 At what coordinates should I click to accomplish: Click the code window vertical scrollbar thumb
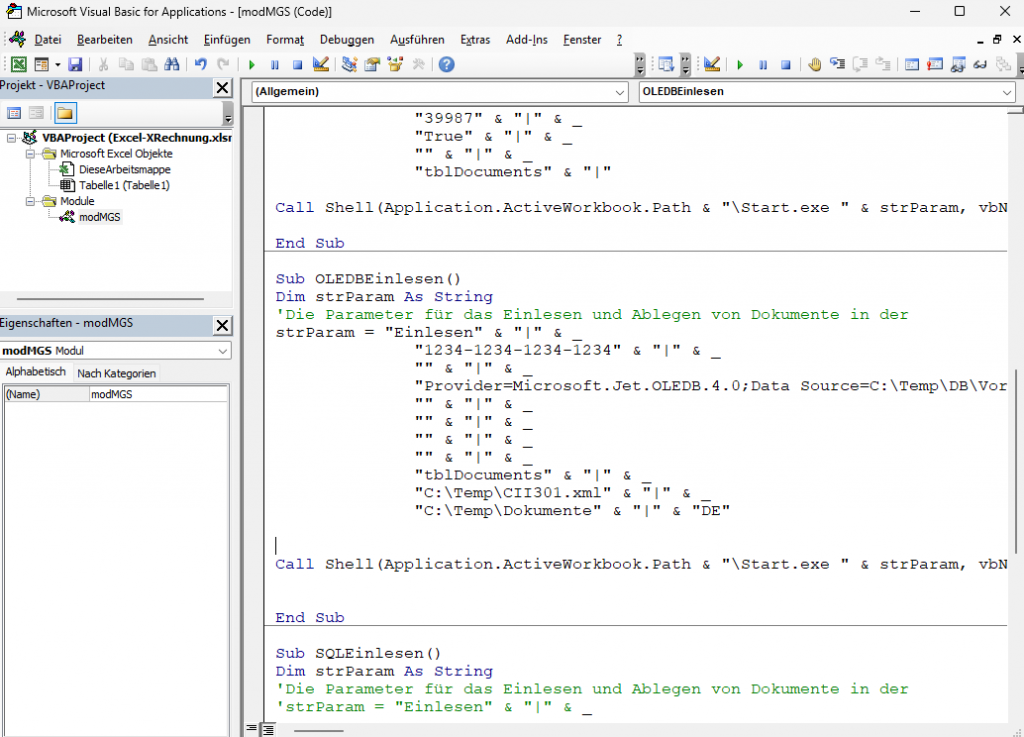(x=1016, y=462)
